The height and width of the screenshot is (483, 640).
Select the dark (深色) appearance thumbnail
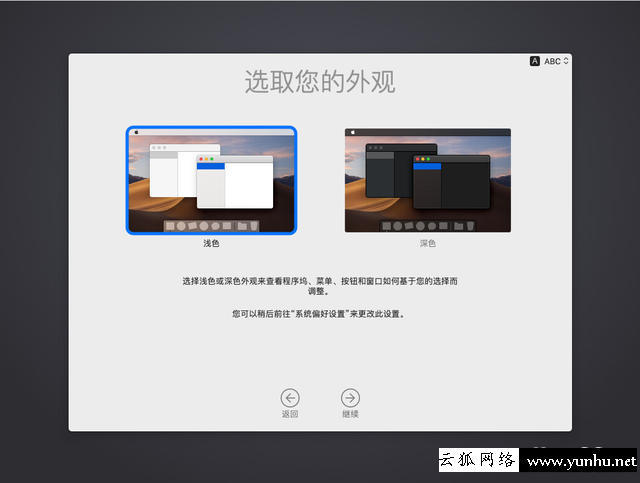coord(428,180)
